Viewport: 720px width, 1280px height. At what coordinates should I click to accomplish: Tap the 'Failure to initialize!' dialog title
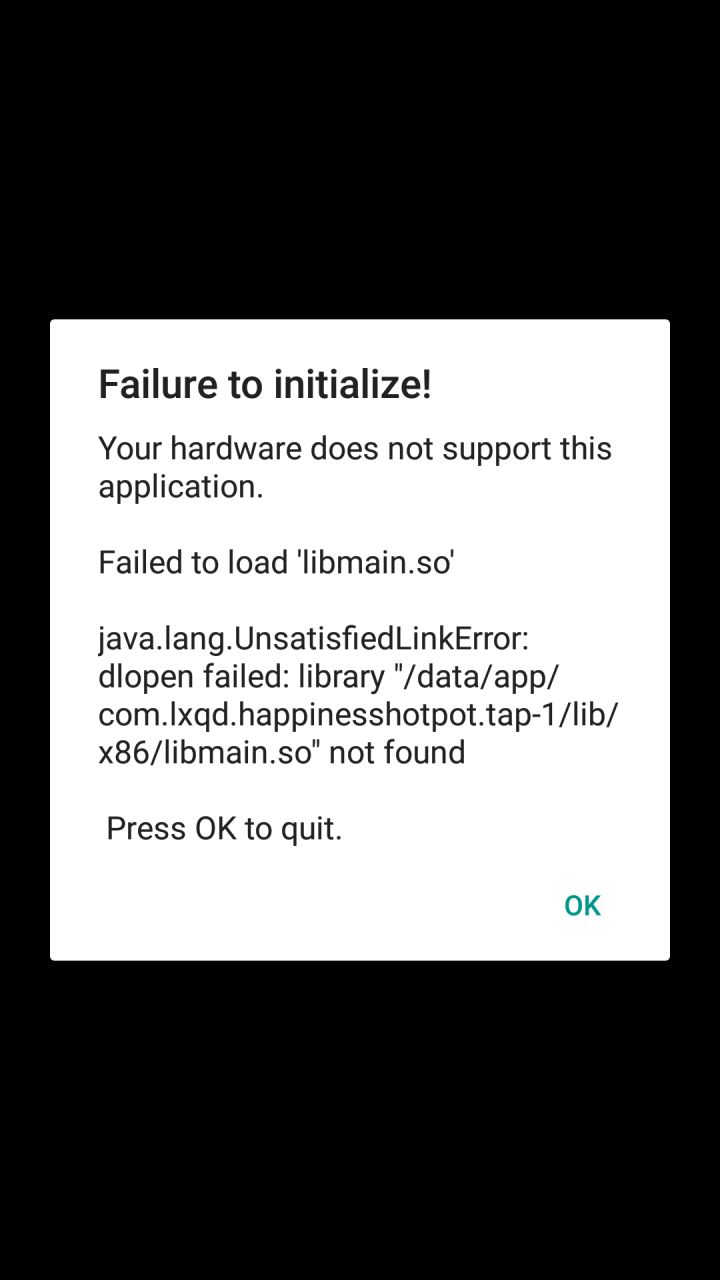pyautogui.click(x=265, y=385)
